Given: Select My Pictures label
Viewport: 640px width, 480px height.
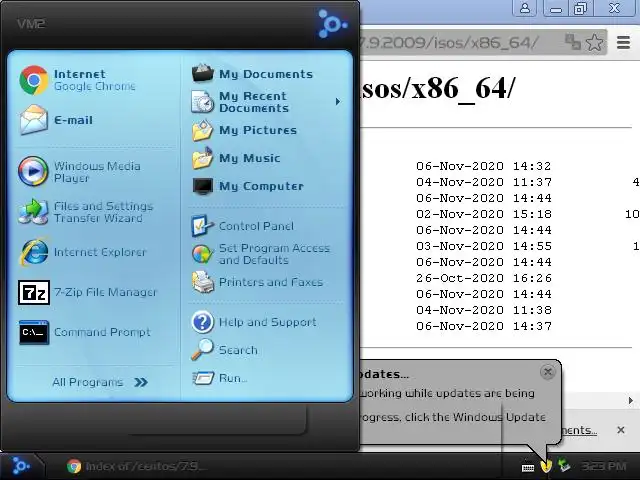Looking at the screenshot, I should pos(258,131).
